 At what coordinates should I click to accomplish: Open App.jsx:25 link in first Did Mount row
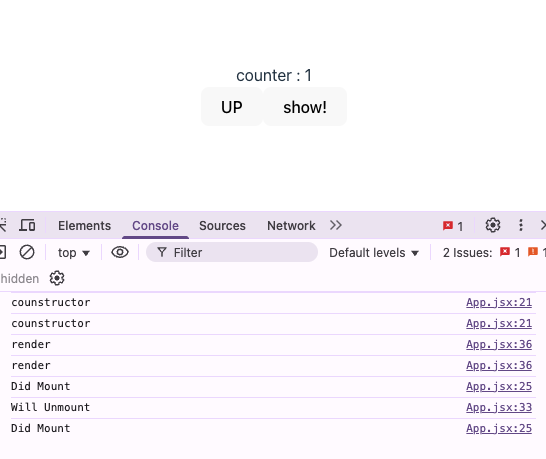coord(499,386)
